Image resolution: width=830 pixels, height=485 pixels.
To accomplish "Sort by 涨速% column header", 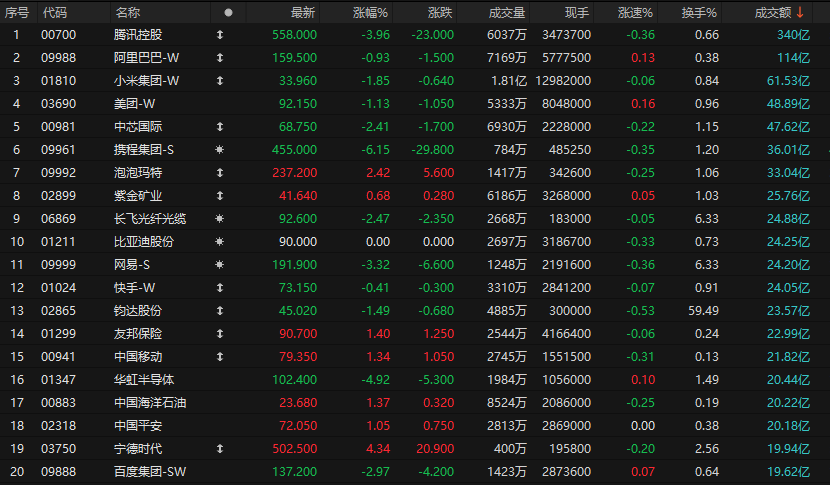I will point(635,13).
